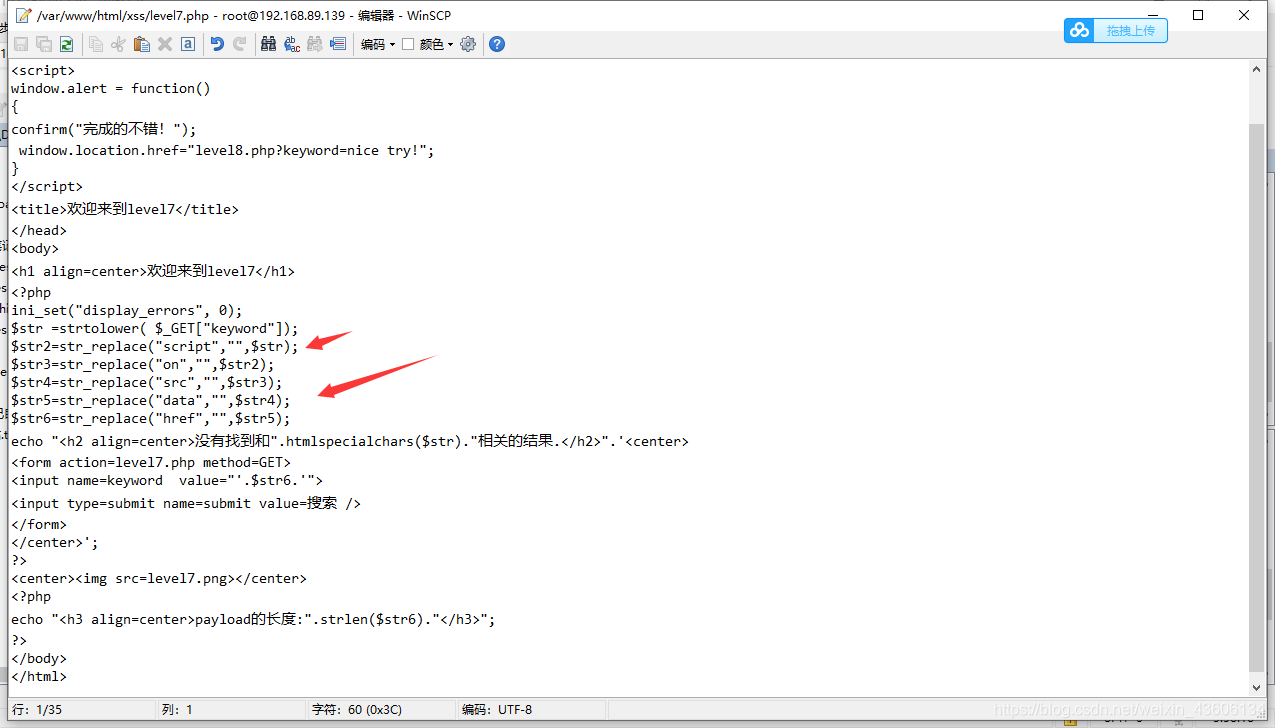Click the editor scrollbar down arrow
The height and width of the screenshot is (728, 1275).
tap(1257, 686)
